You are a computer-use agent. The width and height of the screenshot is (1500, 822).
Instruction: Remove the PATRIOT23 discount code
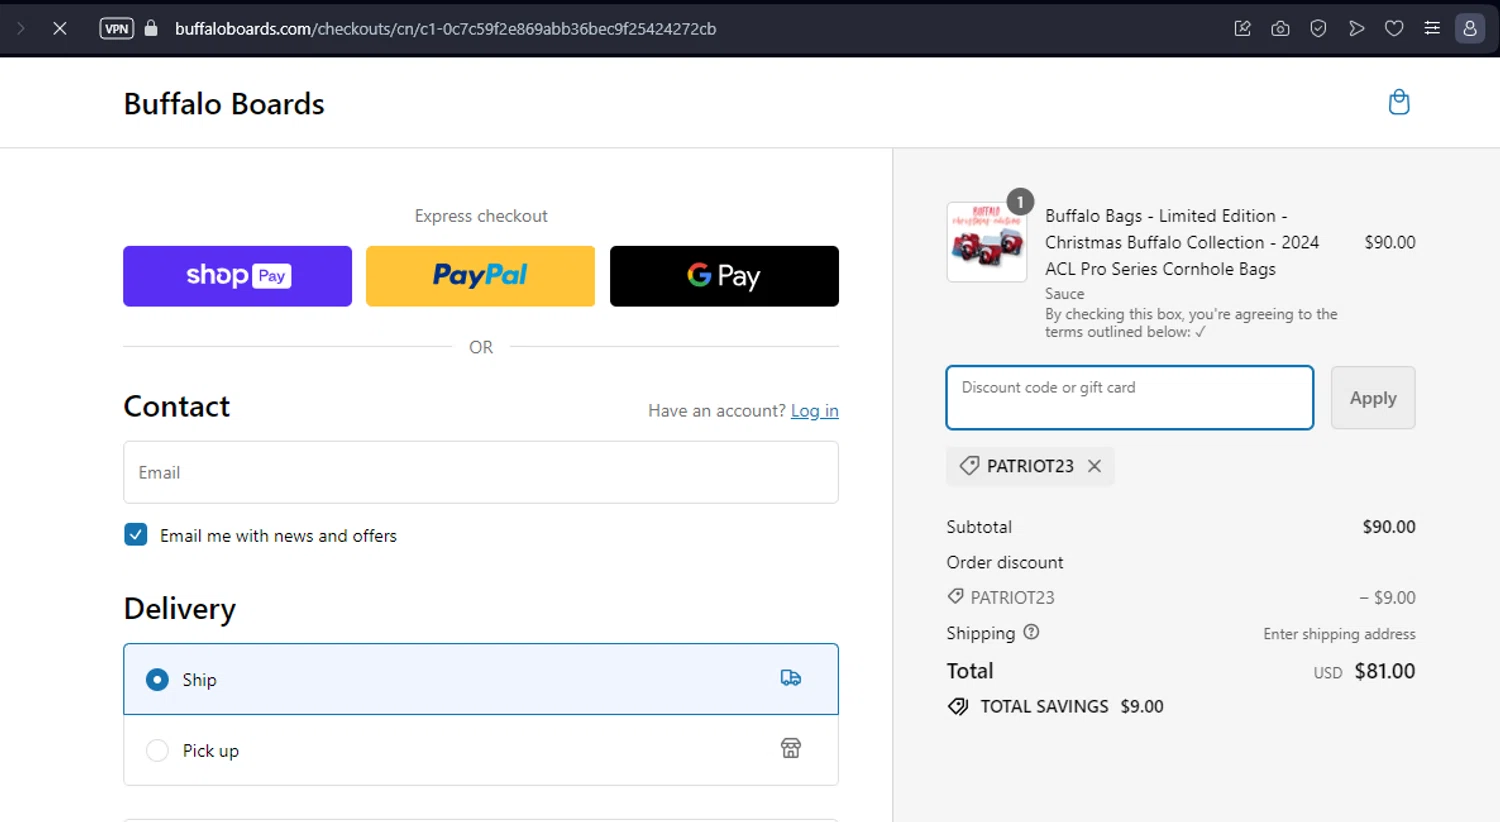pos(1095,466)
